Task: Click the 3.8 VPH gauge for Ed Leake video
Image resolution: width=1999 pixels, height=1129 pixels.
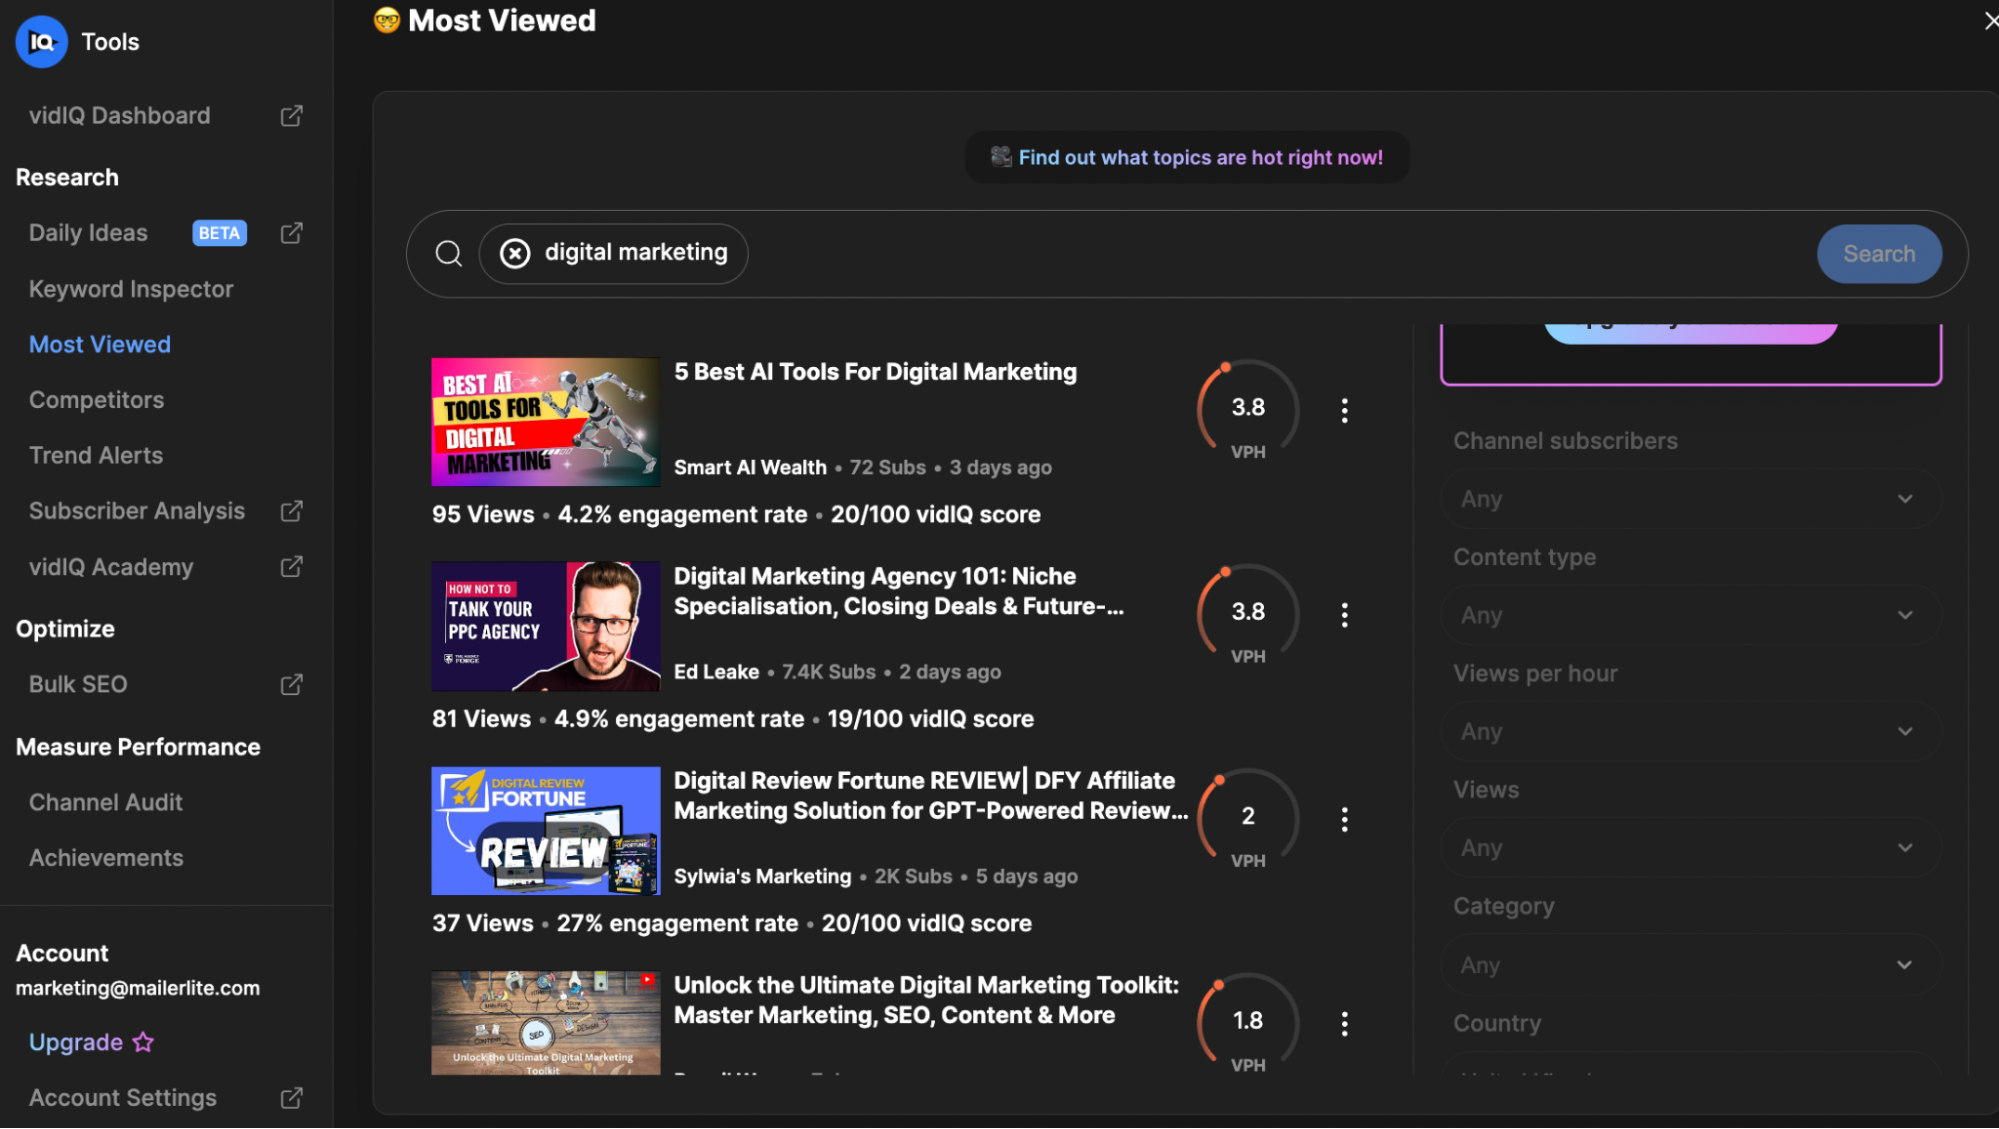Action: pos(1248,616)
